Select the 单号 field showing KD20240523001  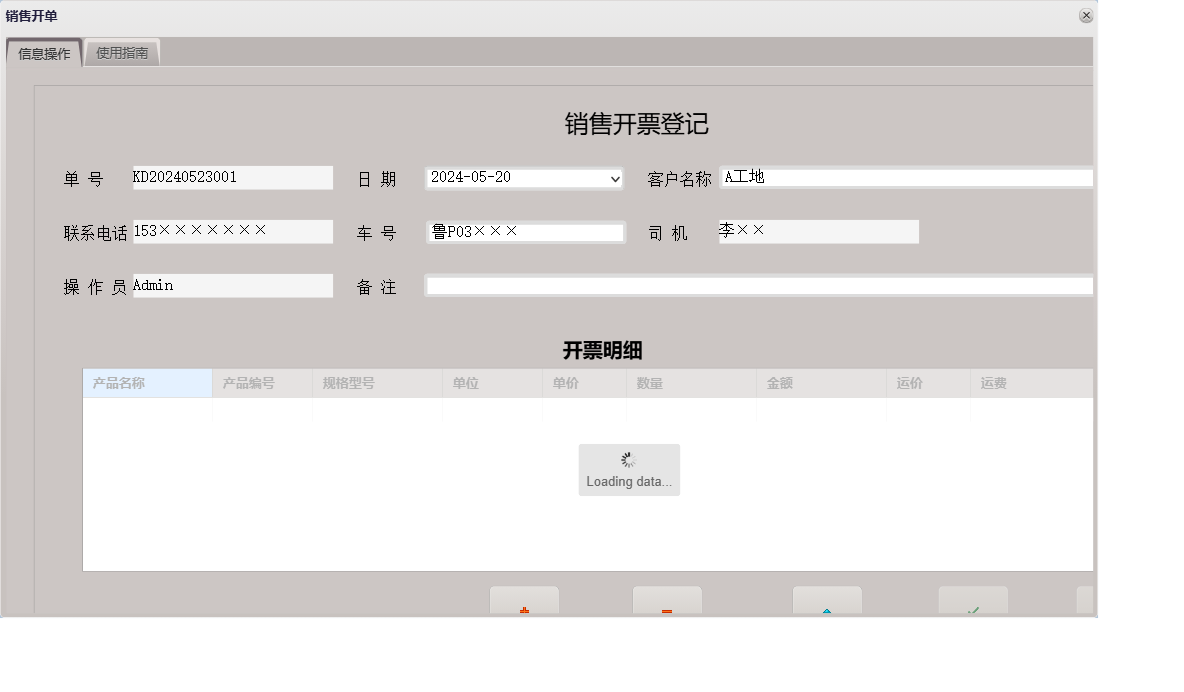232,177
